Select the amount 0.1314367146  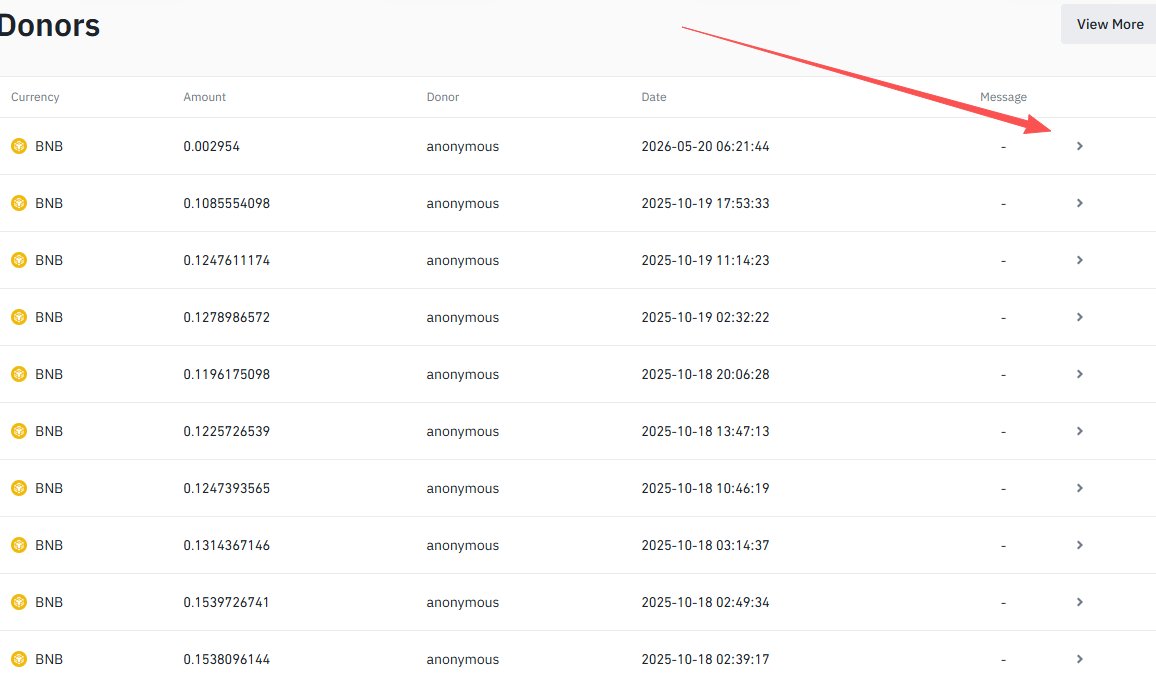coord(226,545)
